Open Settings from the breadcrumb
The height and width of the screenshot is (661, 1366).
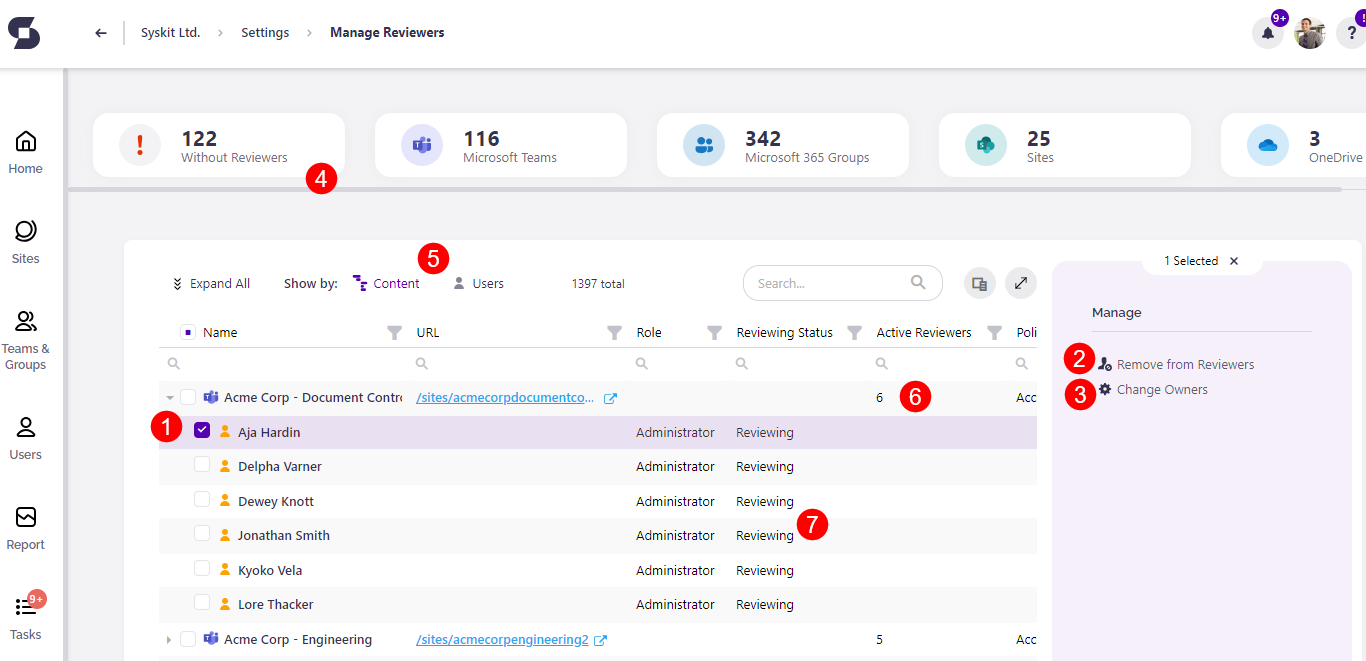[x=264, y=32]
